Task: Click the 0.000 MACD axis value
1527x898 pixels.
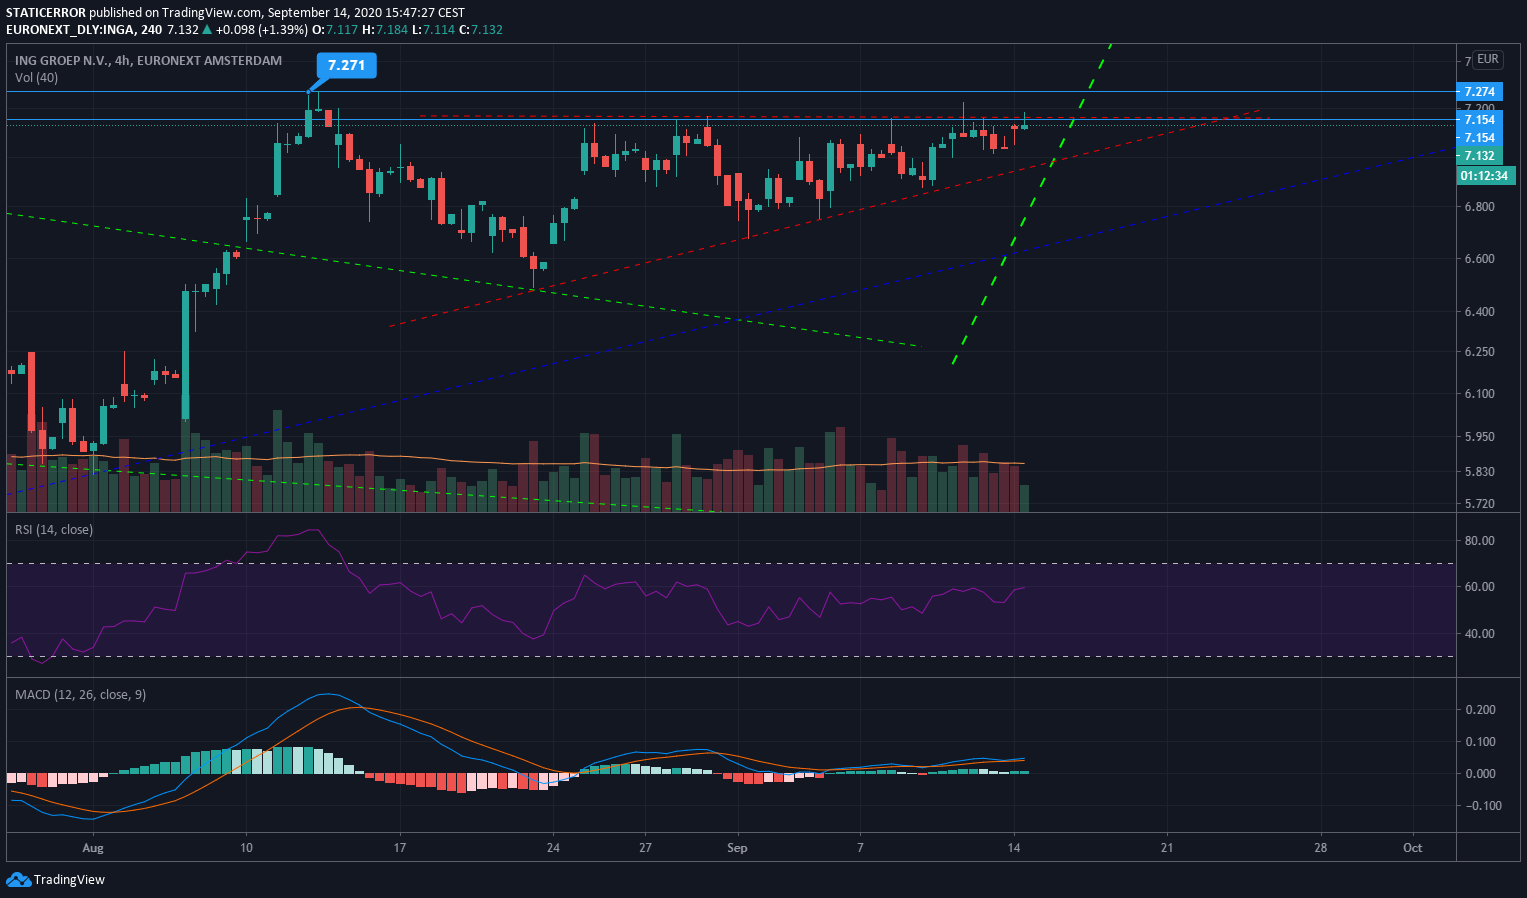Action: coord(1479,774)
